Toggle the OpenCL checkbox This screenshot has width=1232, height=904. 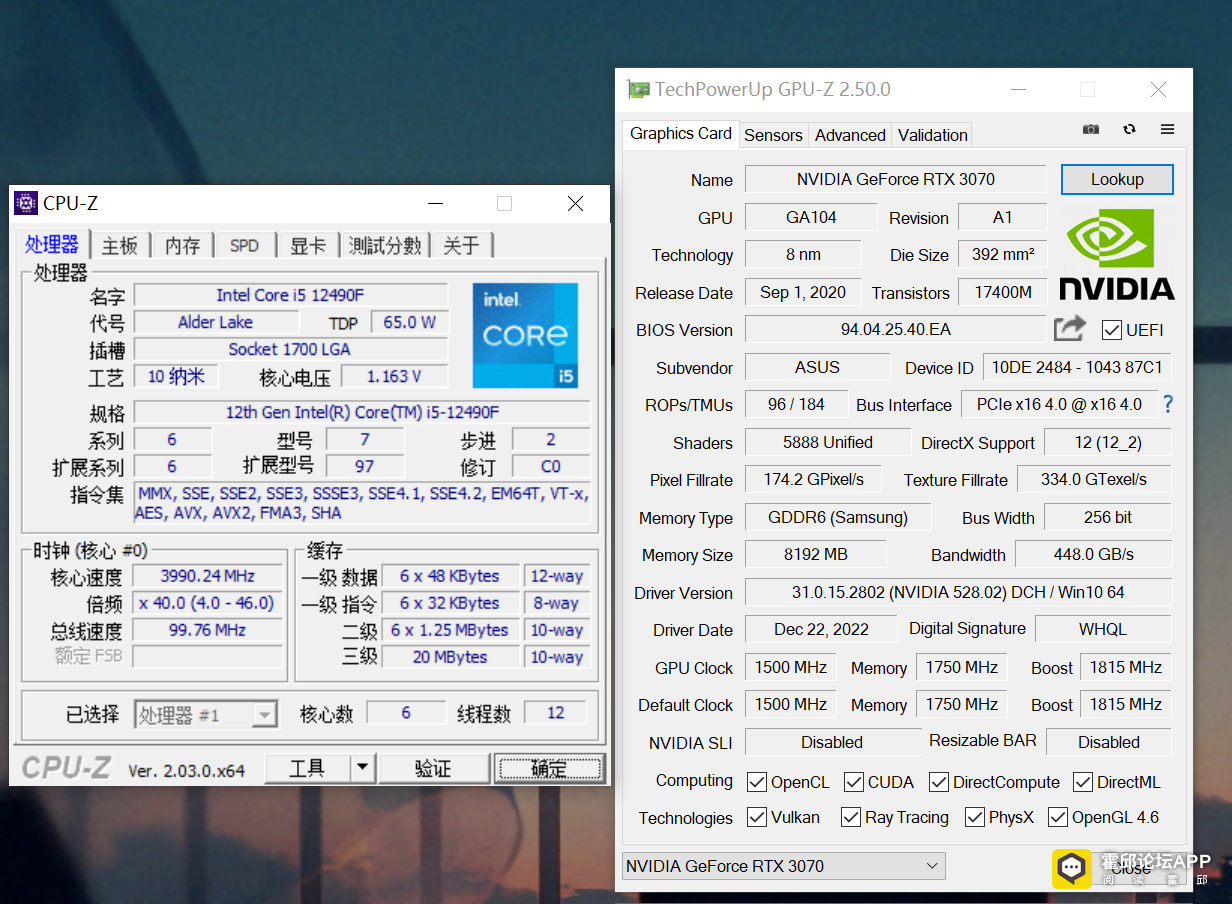click(x=757, y=782)
